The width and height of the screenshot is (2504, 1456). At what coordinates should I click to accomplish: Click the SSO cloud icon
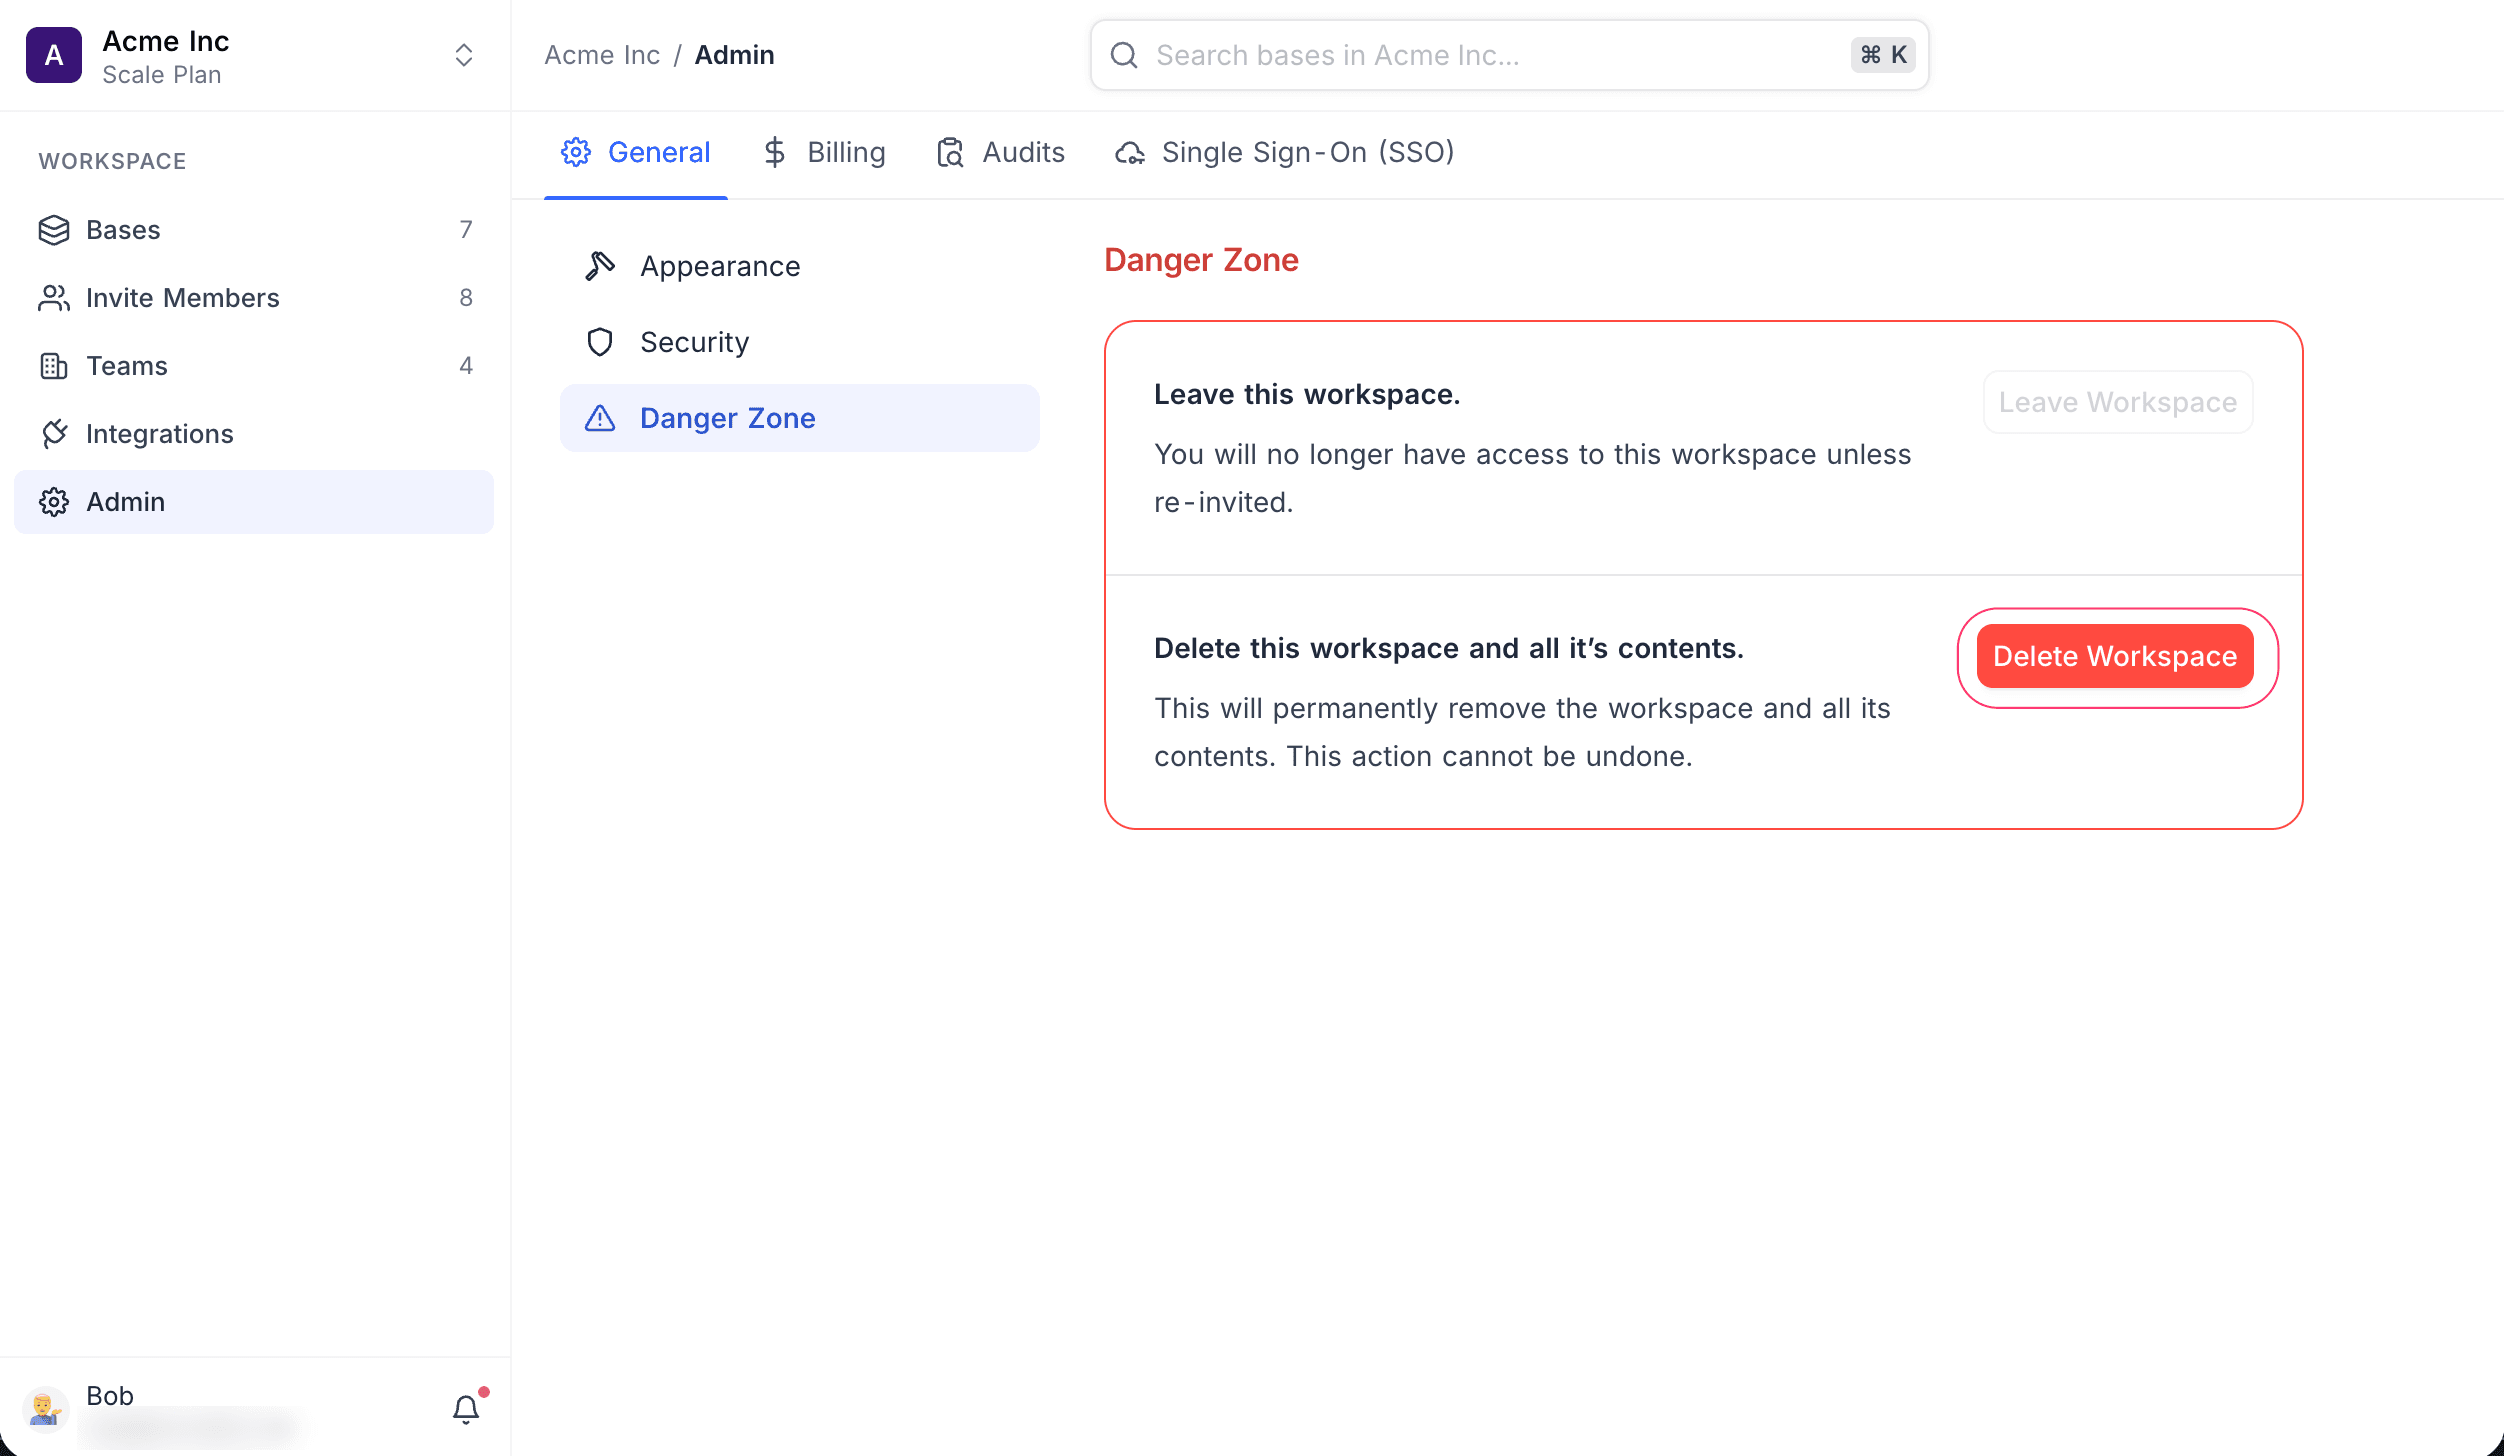click(x=1130, y=152)
